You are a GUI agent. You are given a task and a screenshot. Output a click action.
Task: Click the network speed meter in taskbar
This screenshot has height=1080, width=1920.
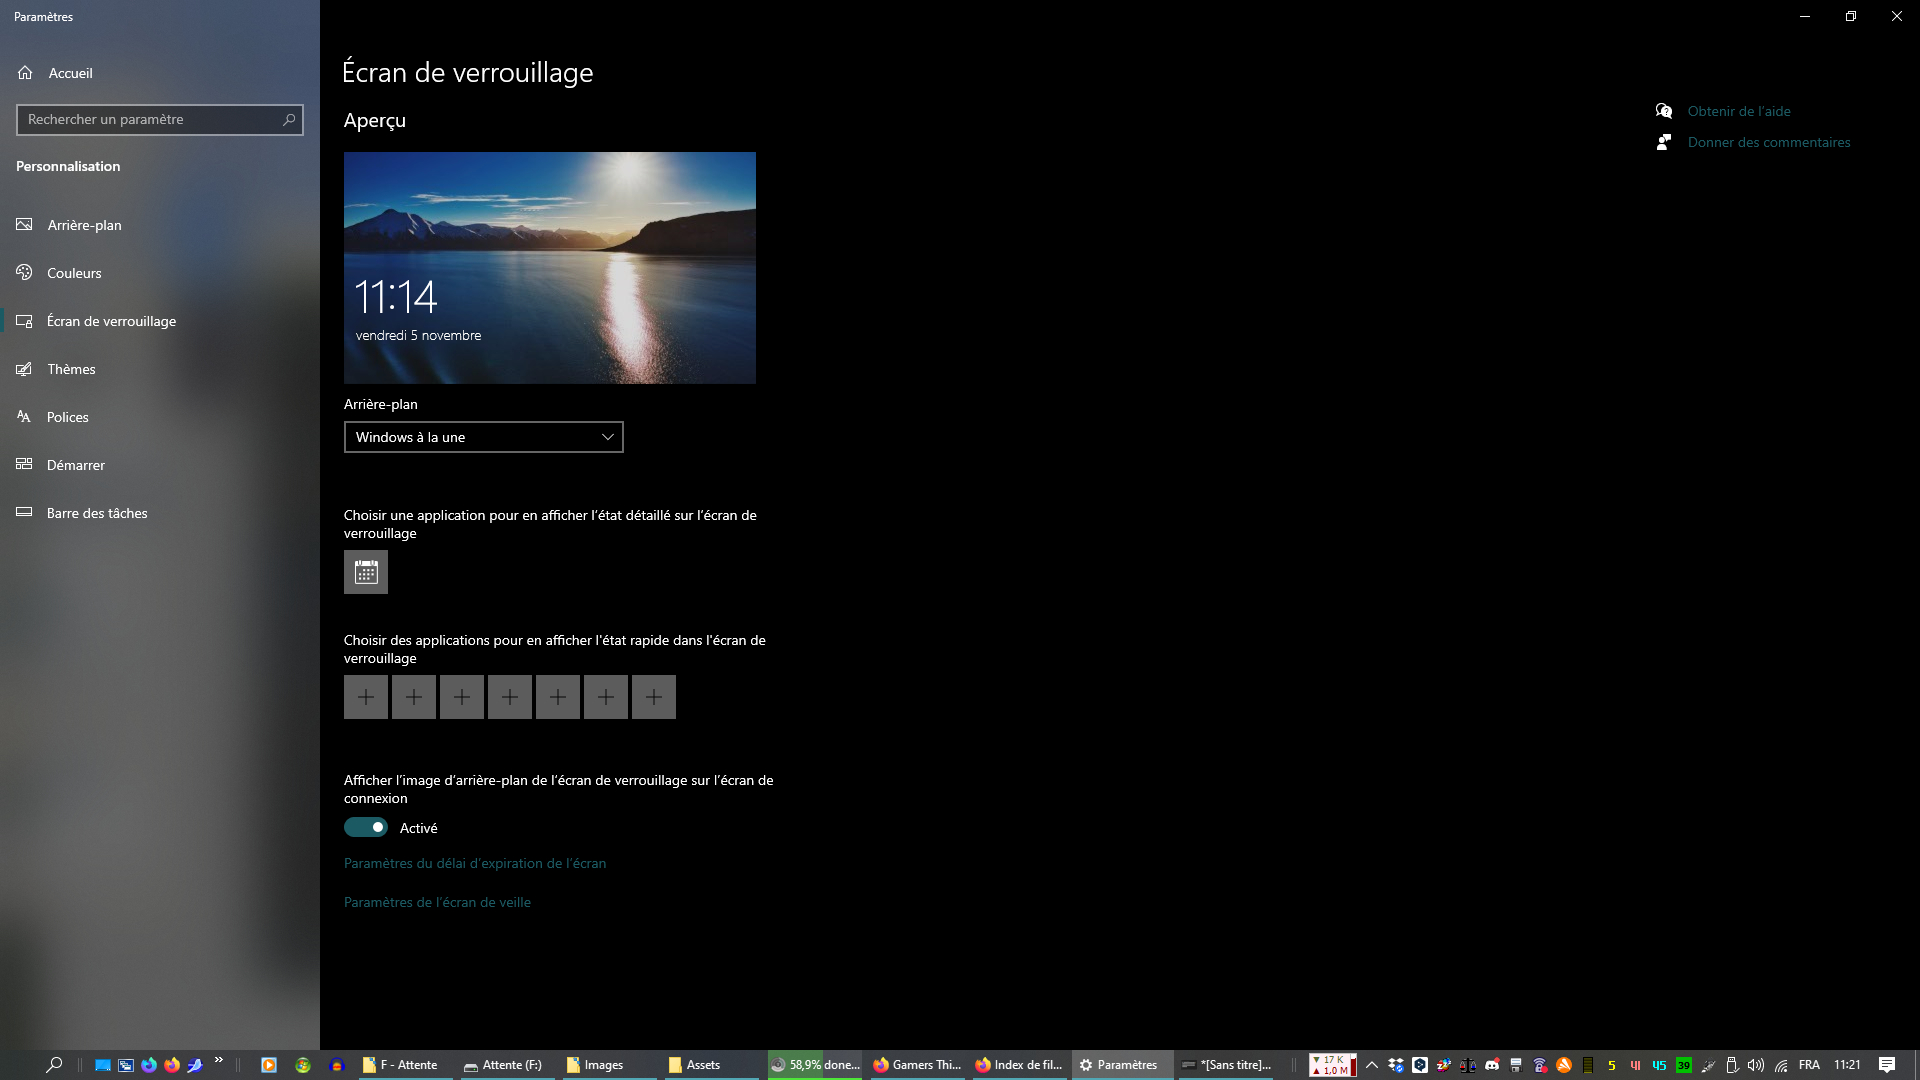(1333, 1065)
